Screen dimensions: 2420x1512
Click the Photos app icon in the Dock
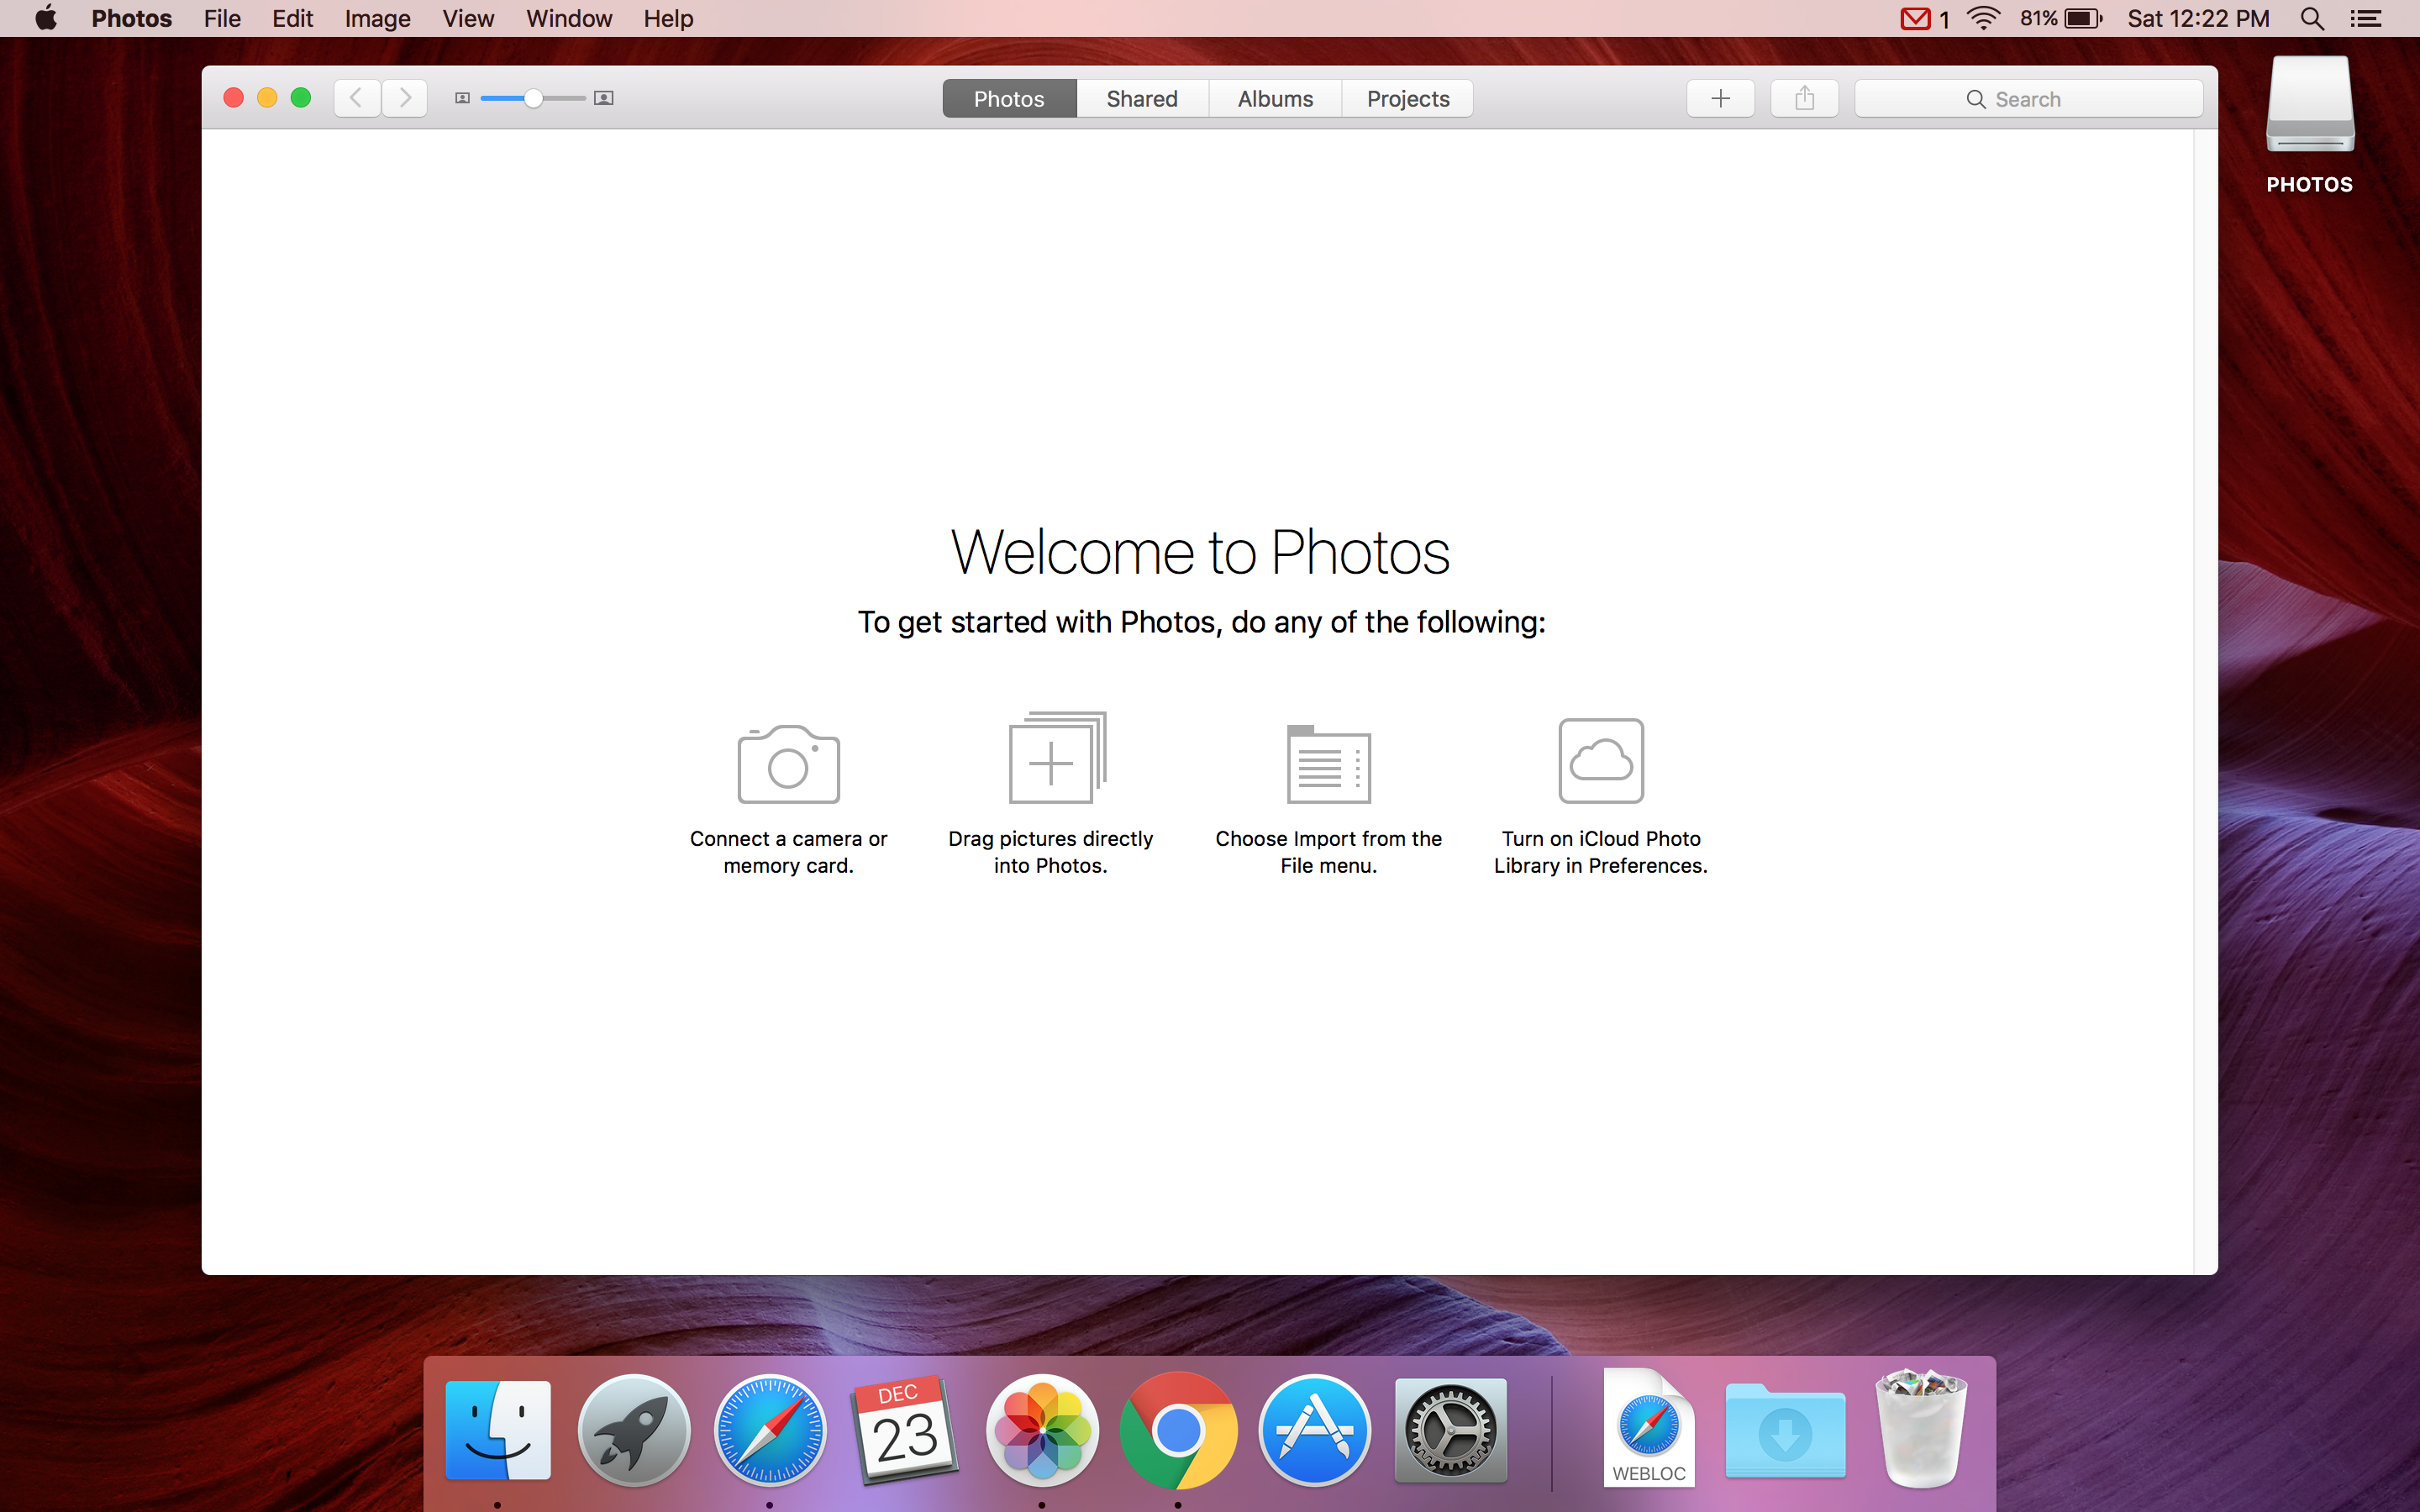point(1042,1430)
